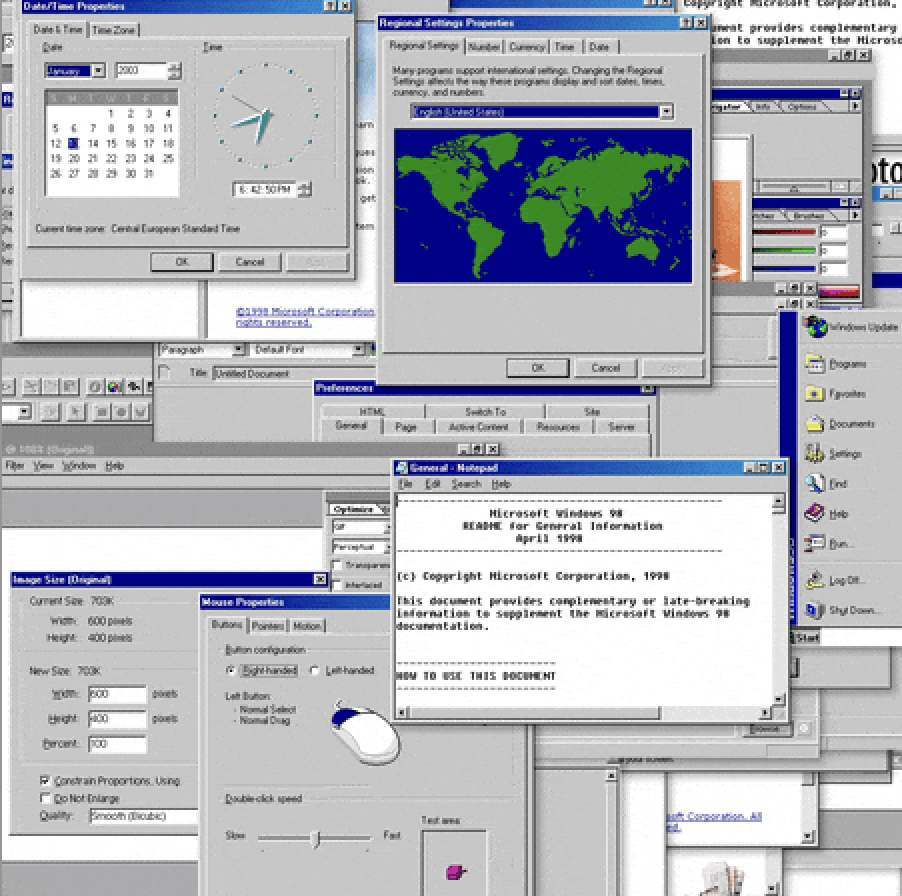902x896 pixels.
Task: Open the January month dropdown
Action: (x=98, y=71)
